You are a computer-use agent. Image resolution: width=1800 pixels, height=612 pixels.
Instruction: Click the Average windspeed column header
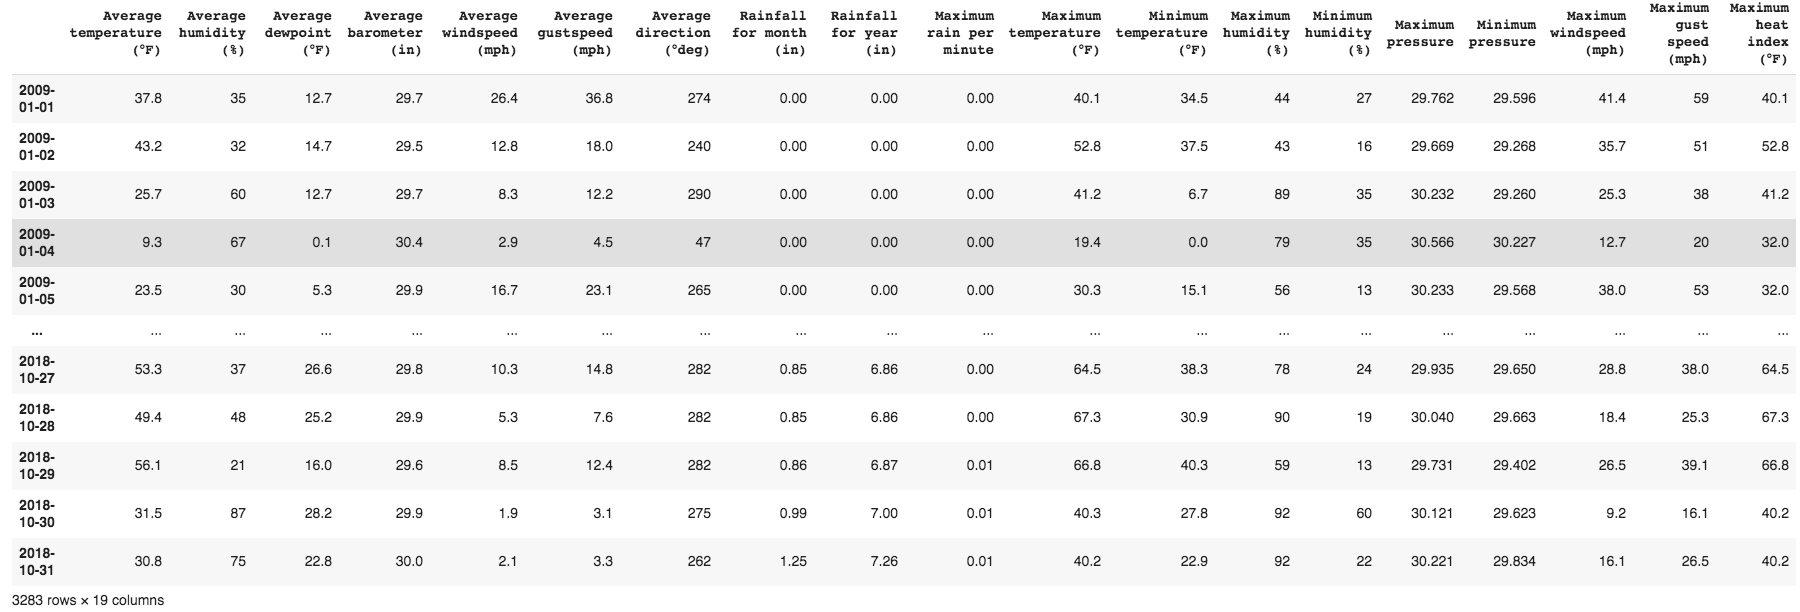click(x=487, y=33)
